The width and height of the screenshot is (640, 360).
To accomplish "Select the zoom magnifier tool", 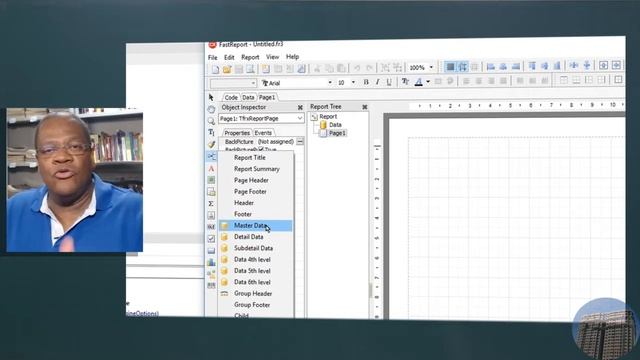I will click(x=211, y=121).
